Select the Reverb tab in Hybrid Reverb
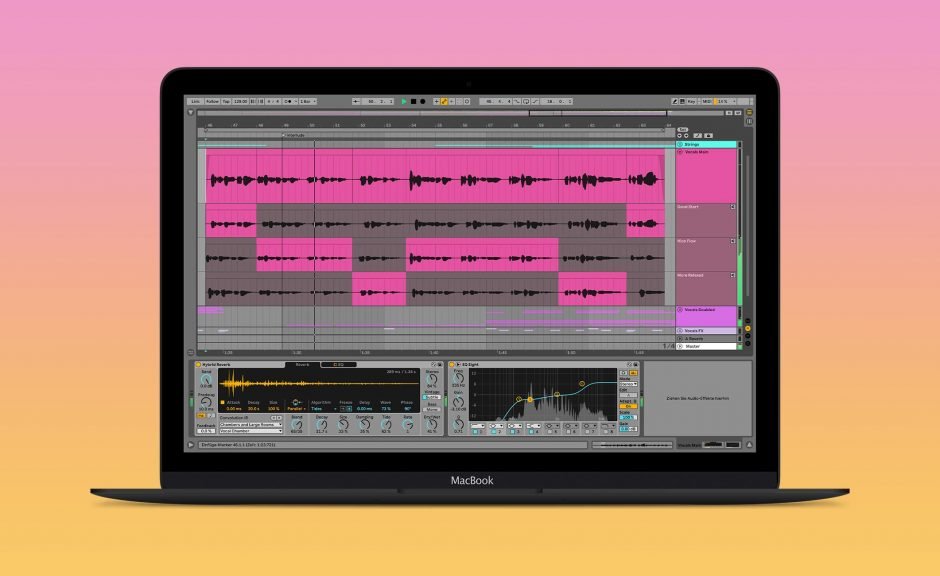940x576 pixels. 304,364
